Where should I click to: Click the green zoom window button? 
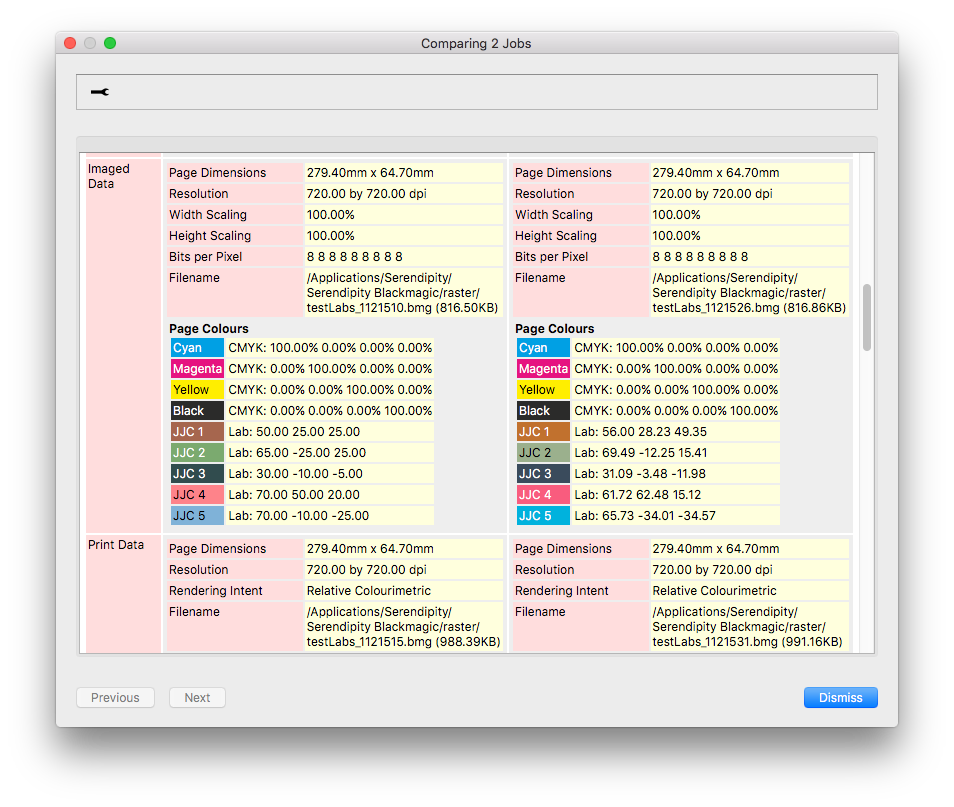tap(110, 43)
